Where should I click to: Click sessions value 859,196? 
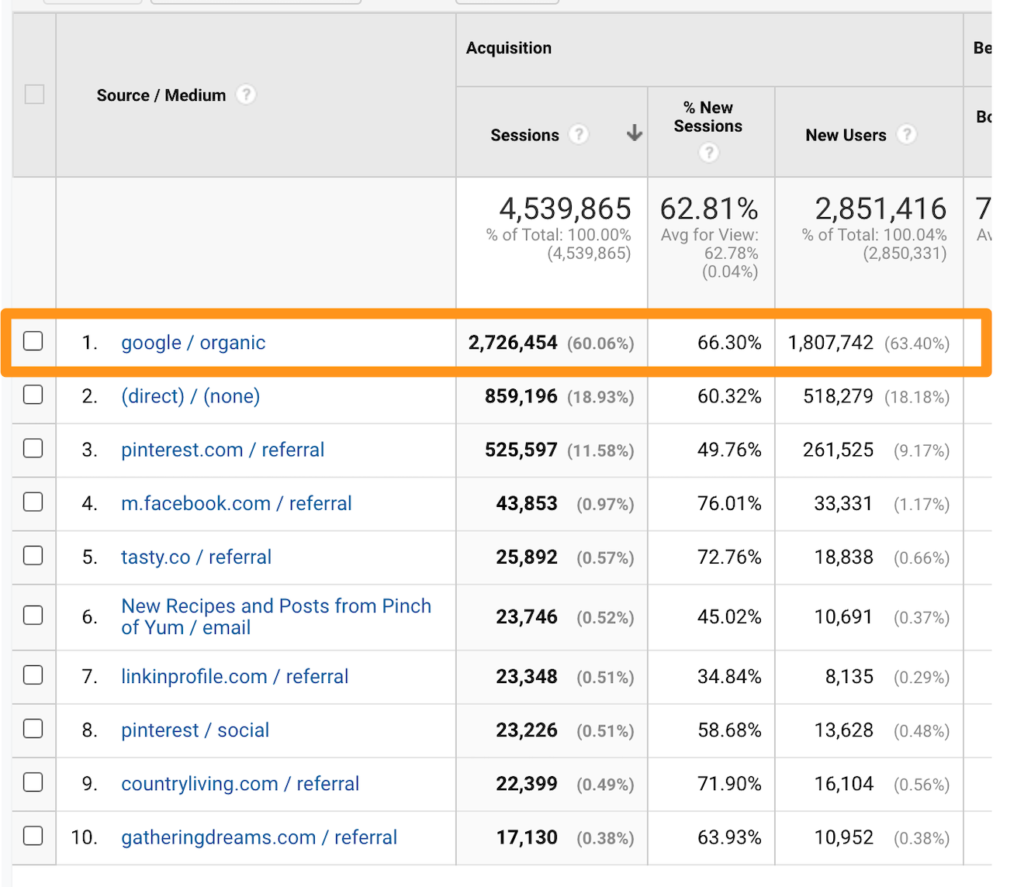point(521,396)
